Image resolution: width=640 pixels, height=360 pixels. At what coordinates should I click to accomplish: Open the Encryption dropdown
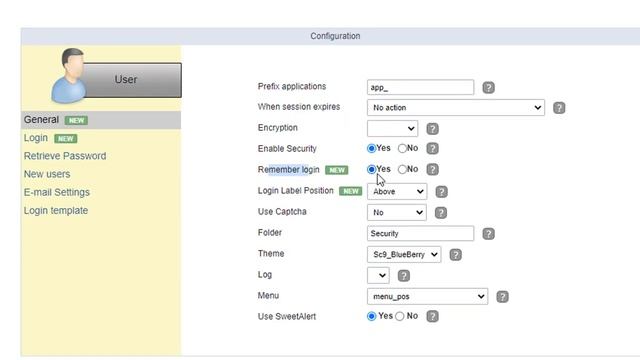pyautogui.click(x=392, y=129)
